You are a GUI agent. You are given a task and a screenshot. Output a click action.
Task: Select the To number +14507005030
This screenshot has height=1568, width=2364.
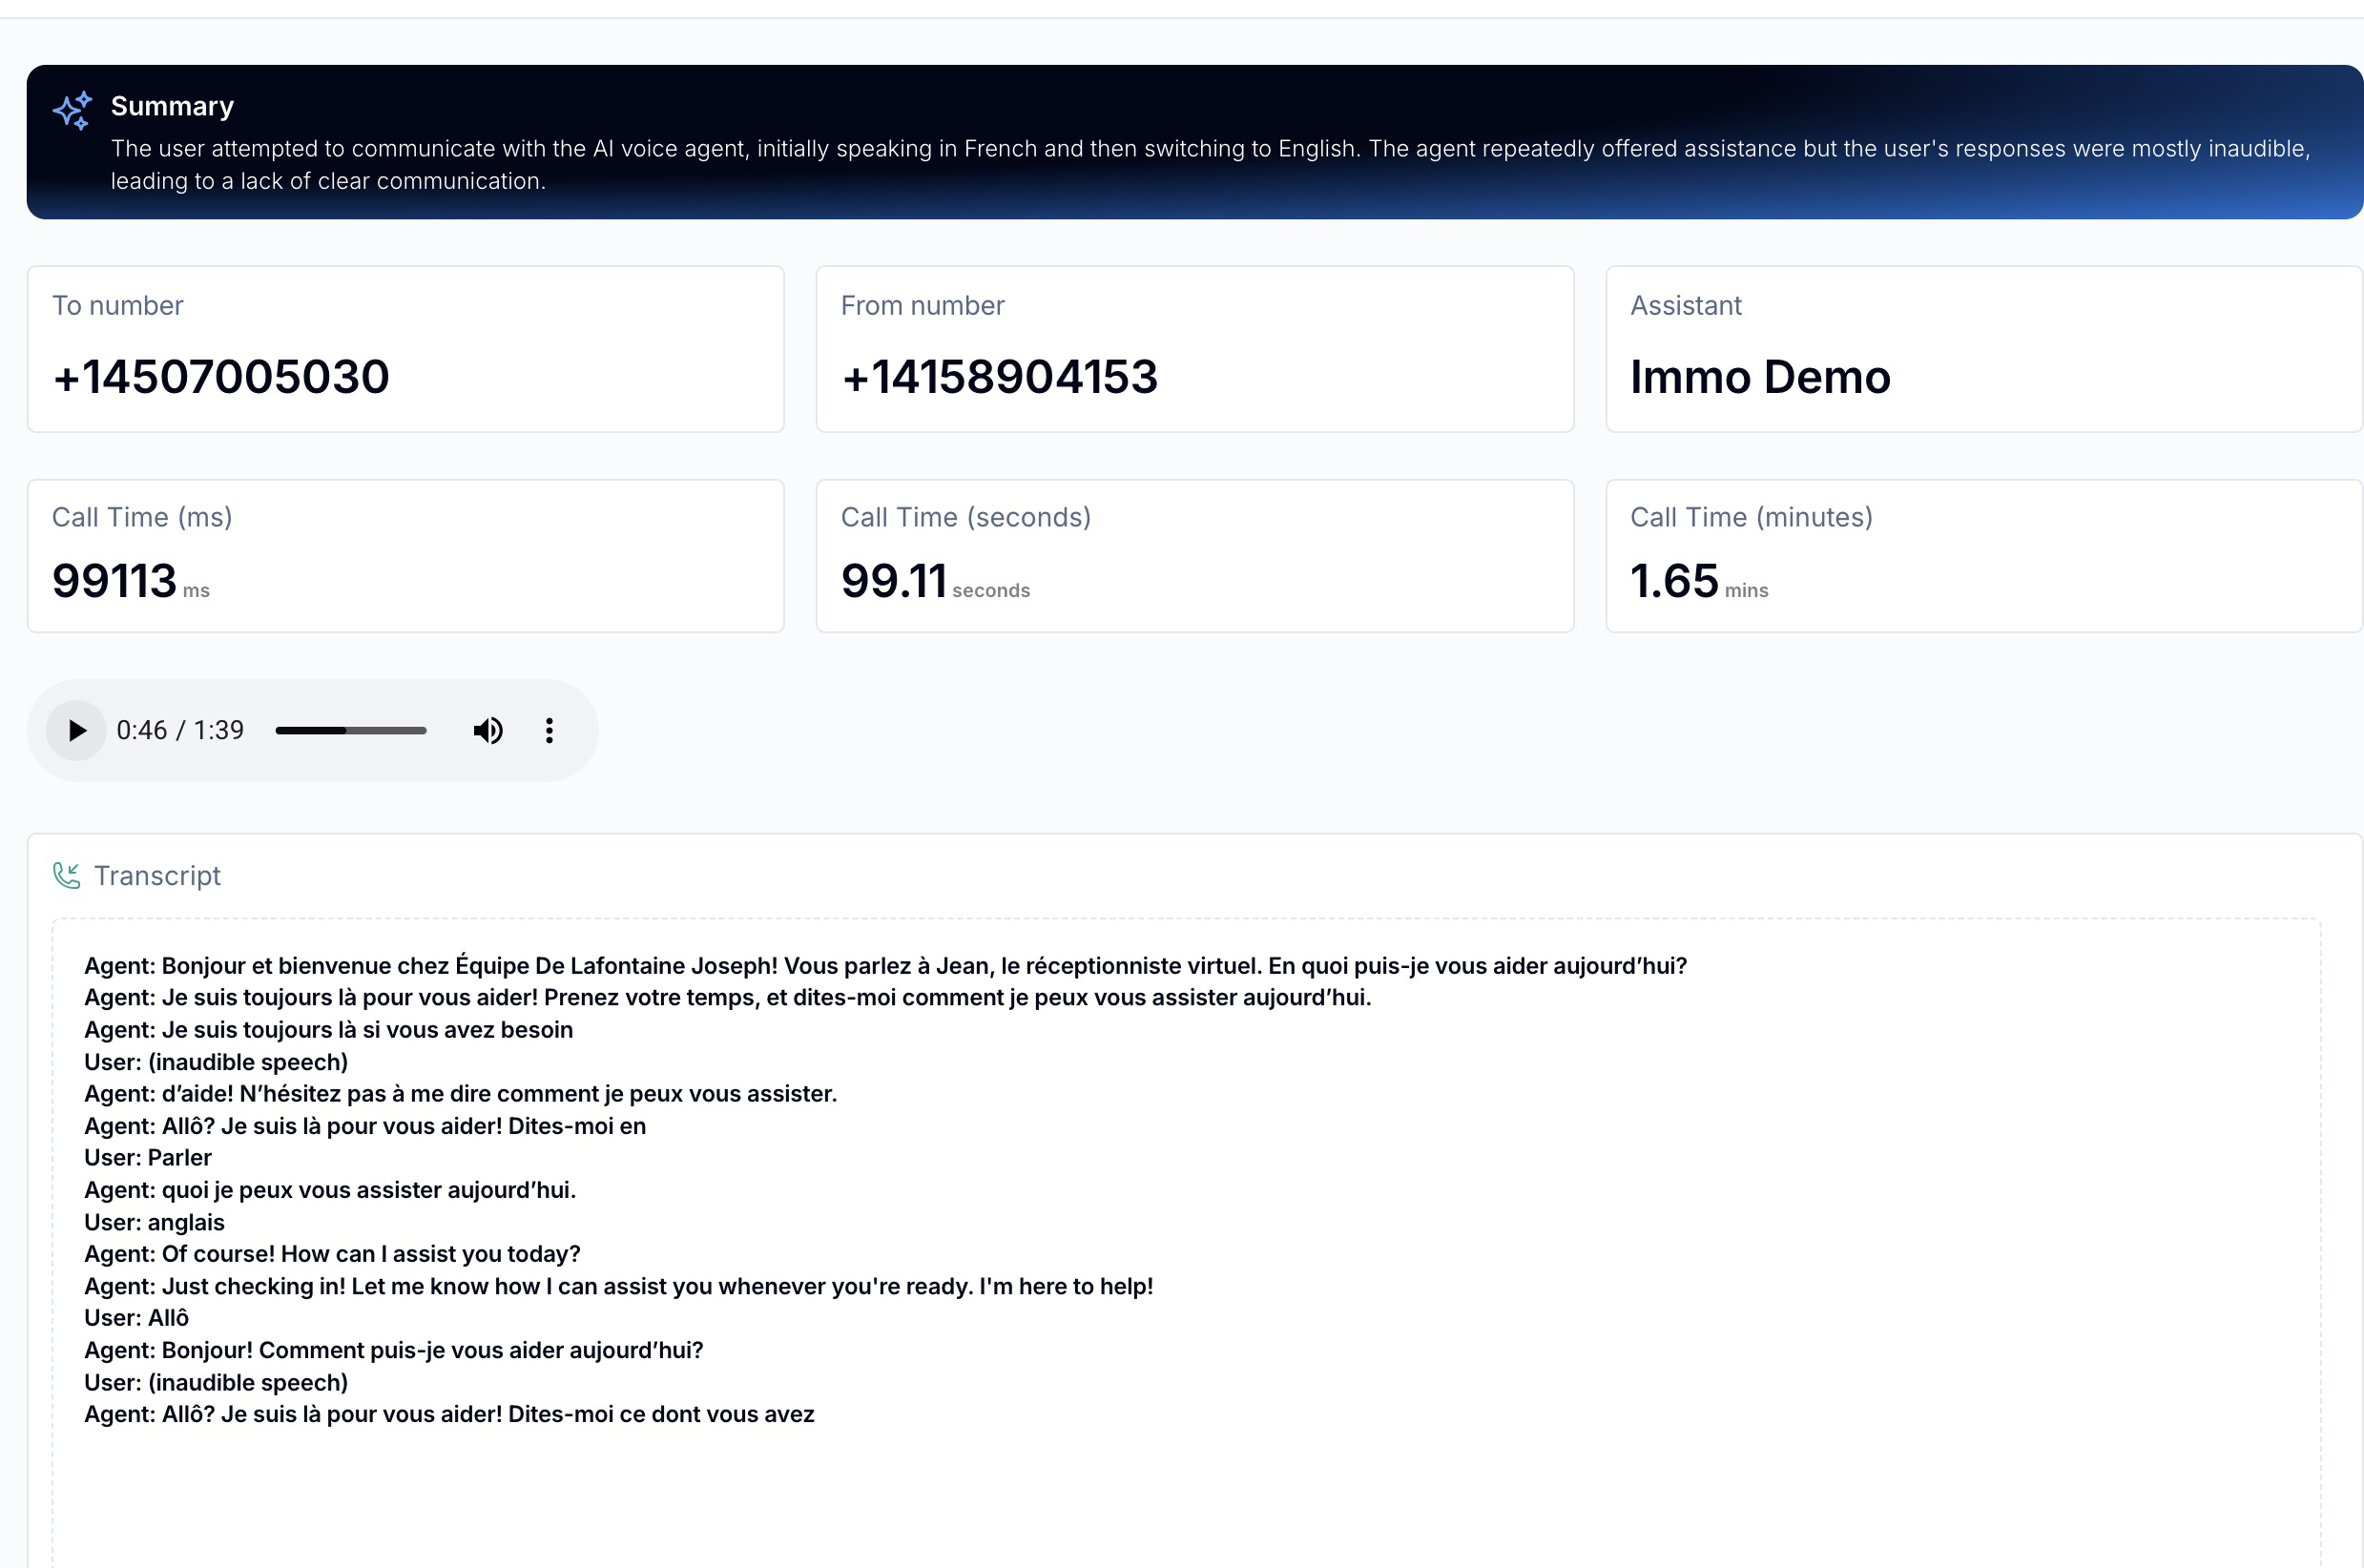tap(221, 377)
